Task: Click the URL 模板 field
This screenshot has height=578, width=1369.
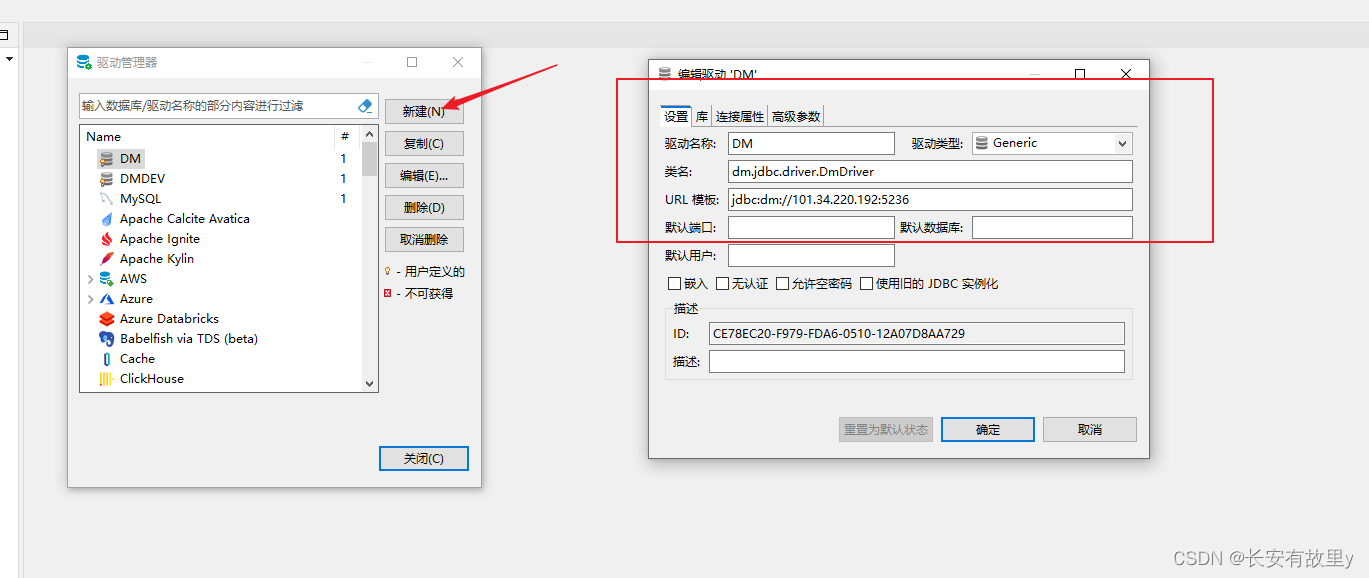Action: click(x=930, y=200)
